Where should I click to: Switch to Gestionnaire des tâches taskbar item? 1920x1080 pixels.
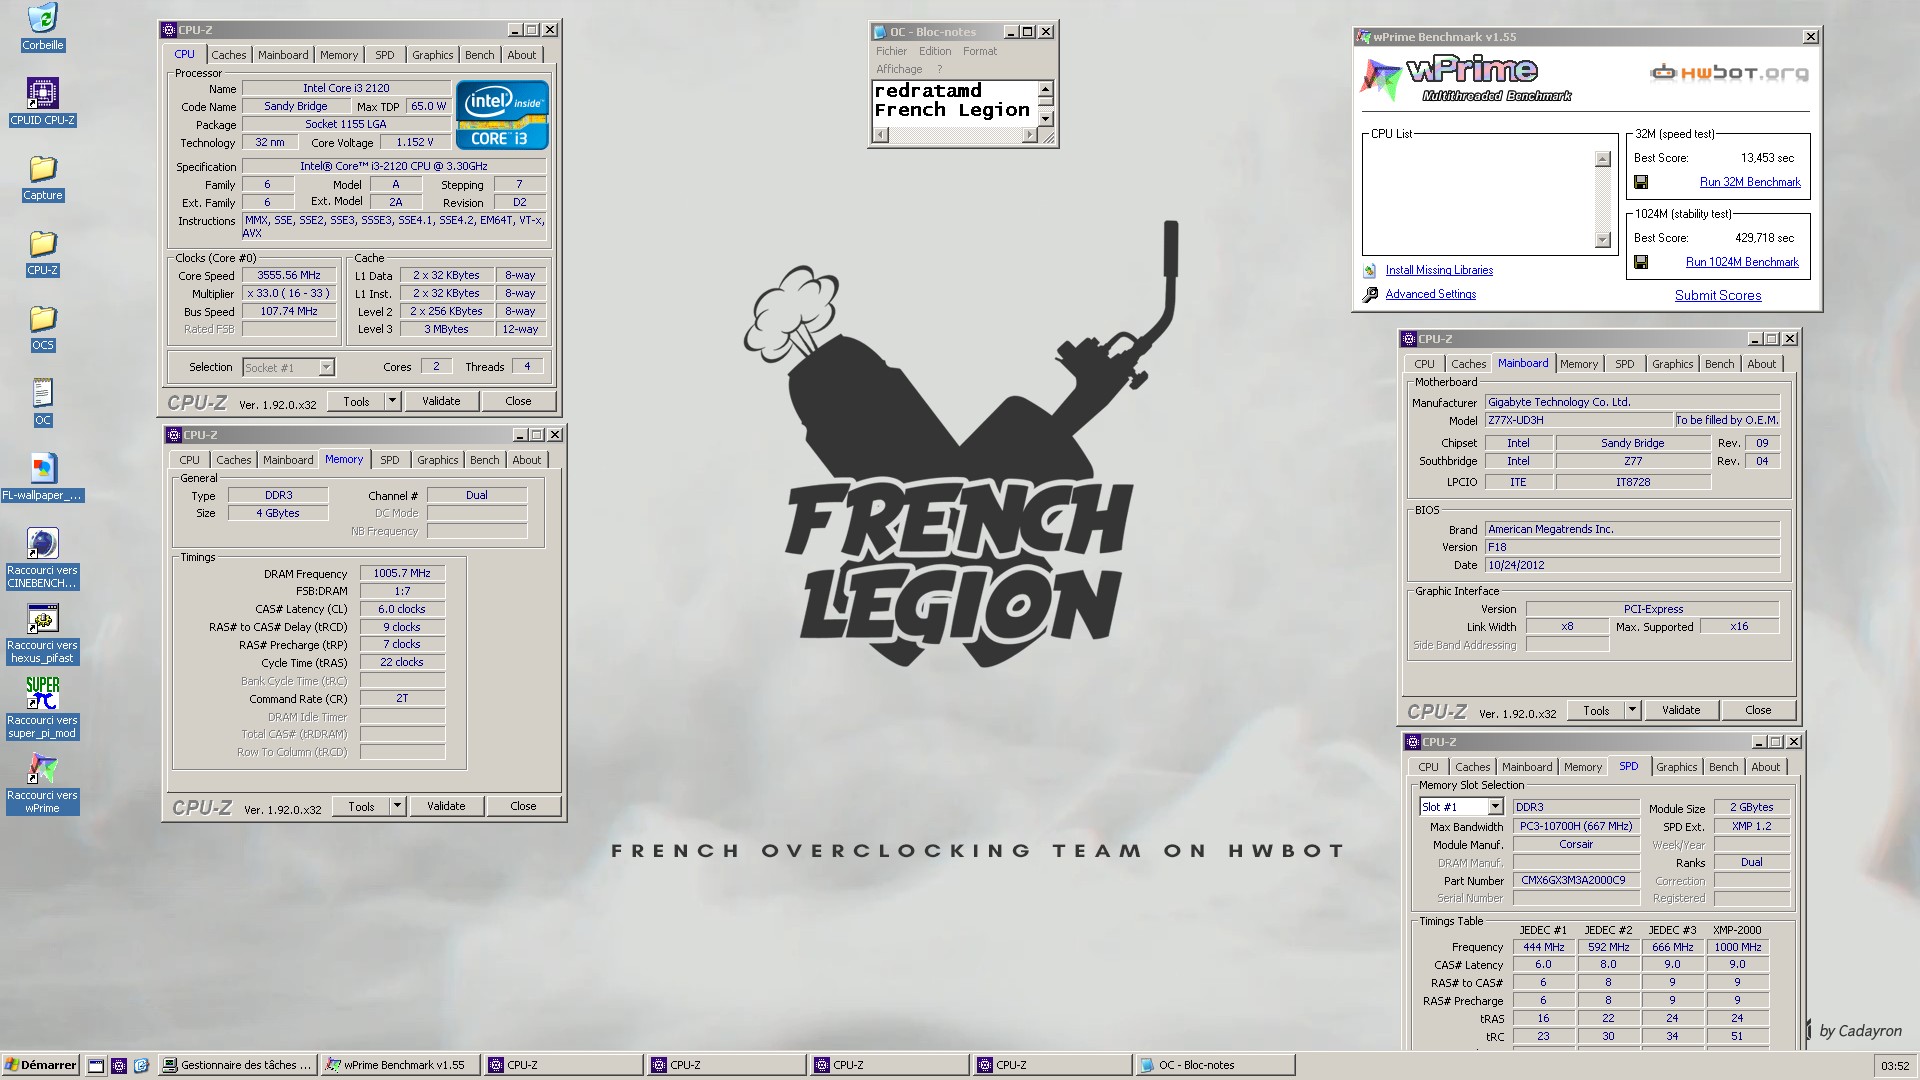pos(238,1065)
